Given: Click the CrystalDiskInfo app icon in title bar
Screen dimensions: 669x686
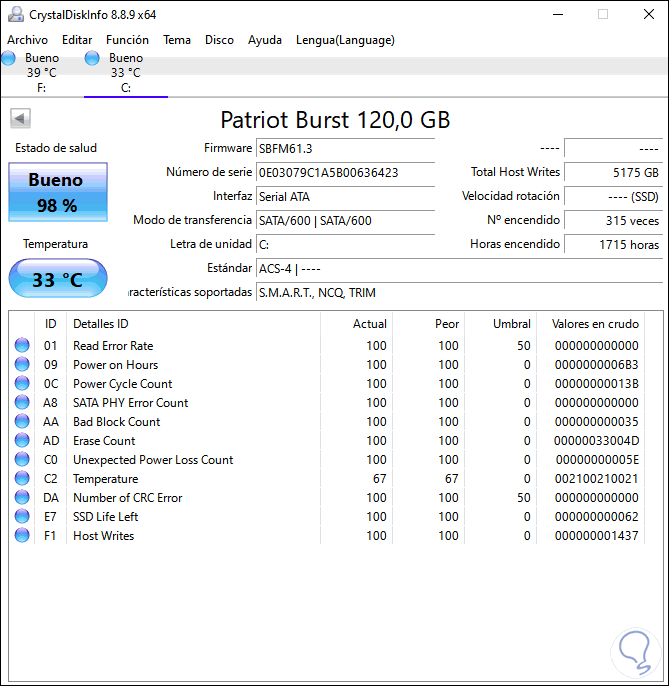Looking at the screenshot, I should [16, 14].
